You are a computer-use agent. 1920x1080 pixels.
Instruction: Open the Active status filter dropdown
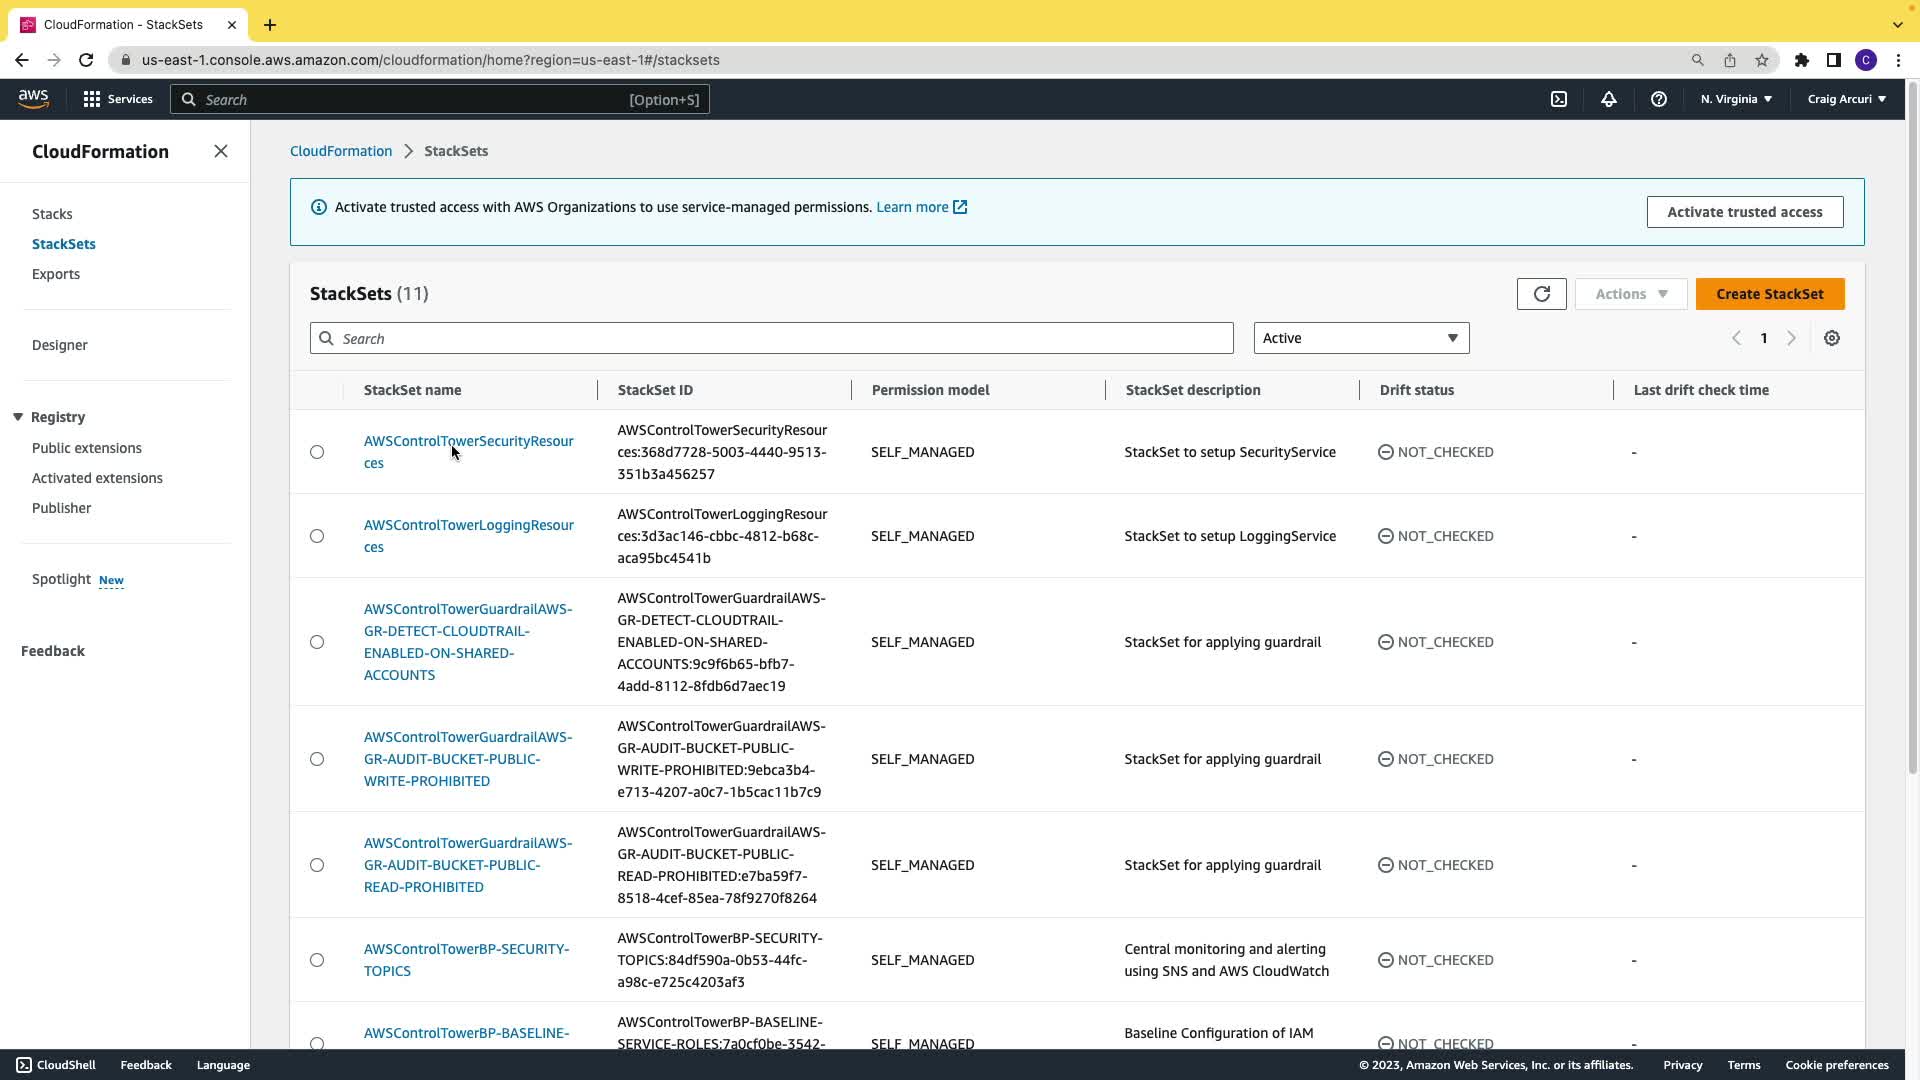coord(1360,338)
